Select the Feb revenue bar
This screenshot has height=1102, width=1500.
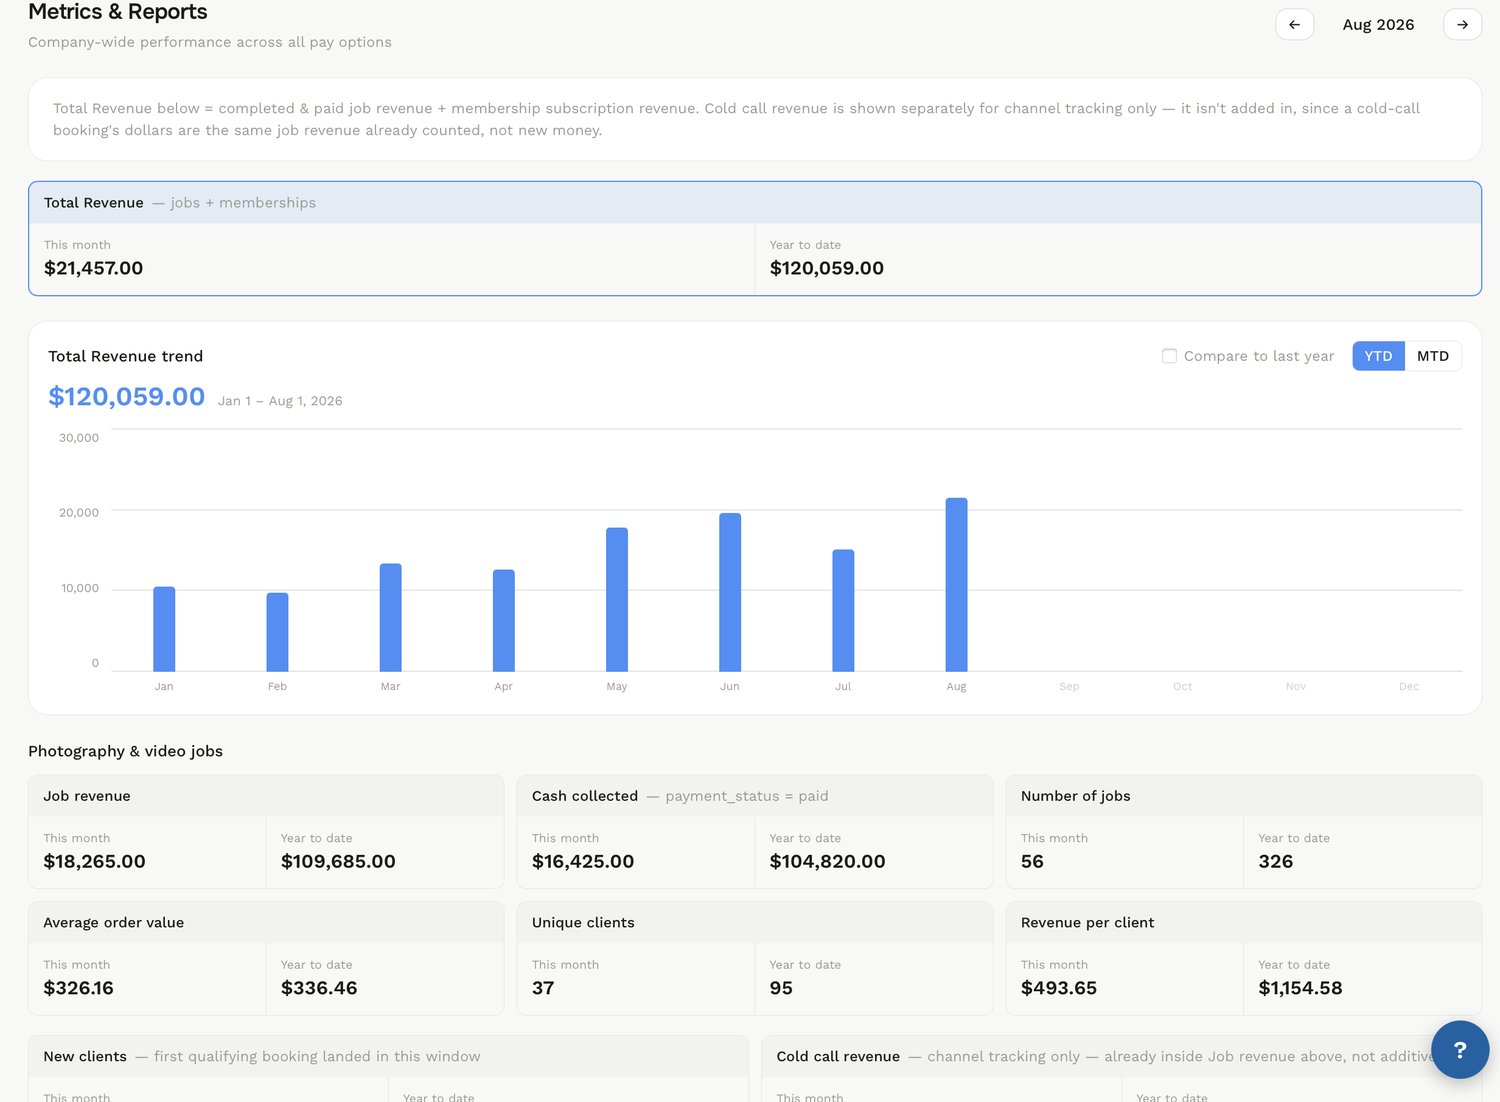[x=277, y=632]
